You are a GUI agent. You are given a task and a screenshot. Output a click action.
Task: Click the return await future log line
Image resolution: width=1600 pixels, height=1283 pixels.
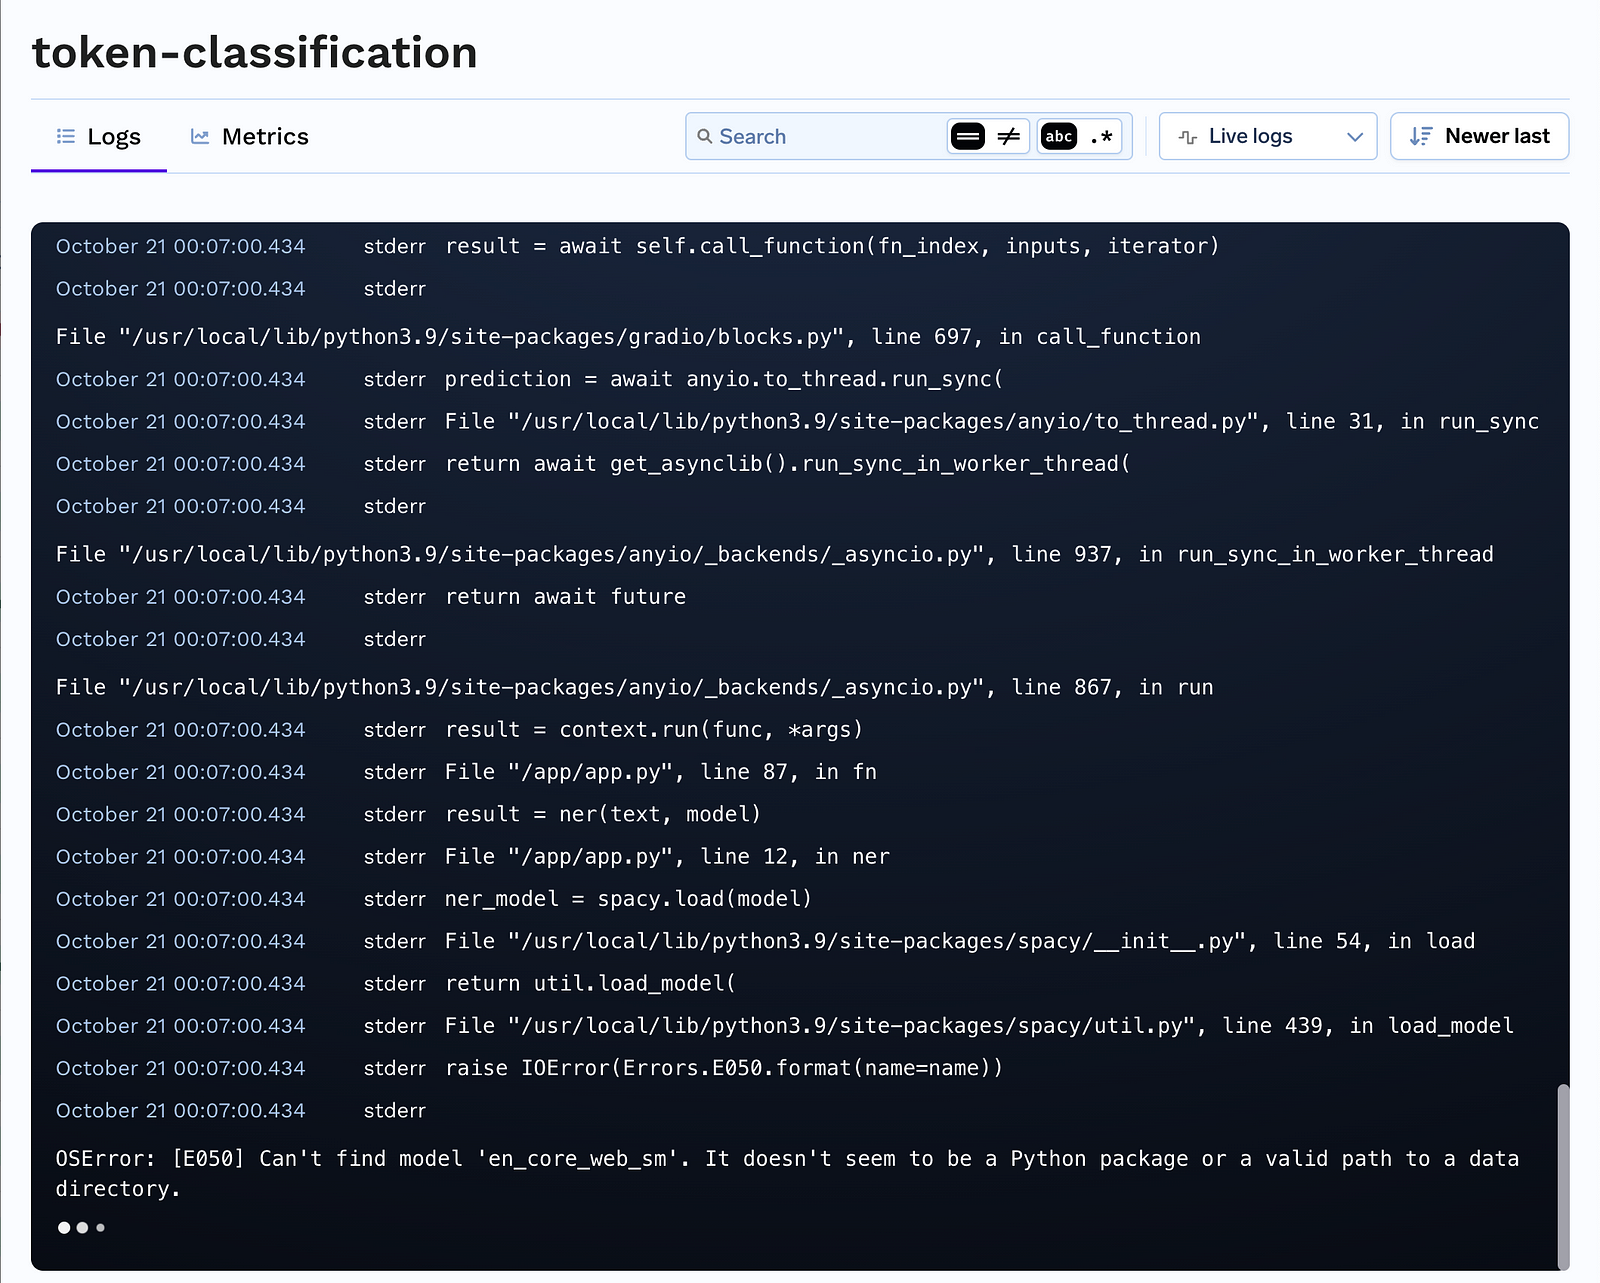pyautogui.click(x=566, y=597)
